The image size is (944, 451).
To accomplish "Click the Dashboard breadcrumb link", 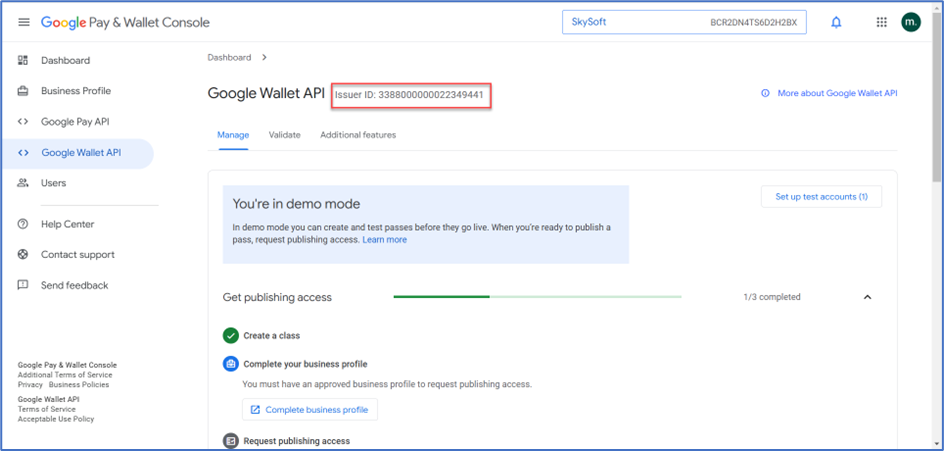I will click(x=229, y=58).
